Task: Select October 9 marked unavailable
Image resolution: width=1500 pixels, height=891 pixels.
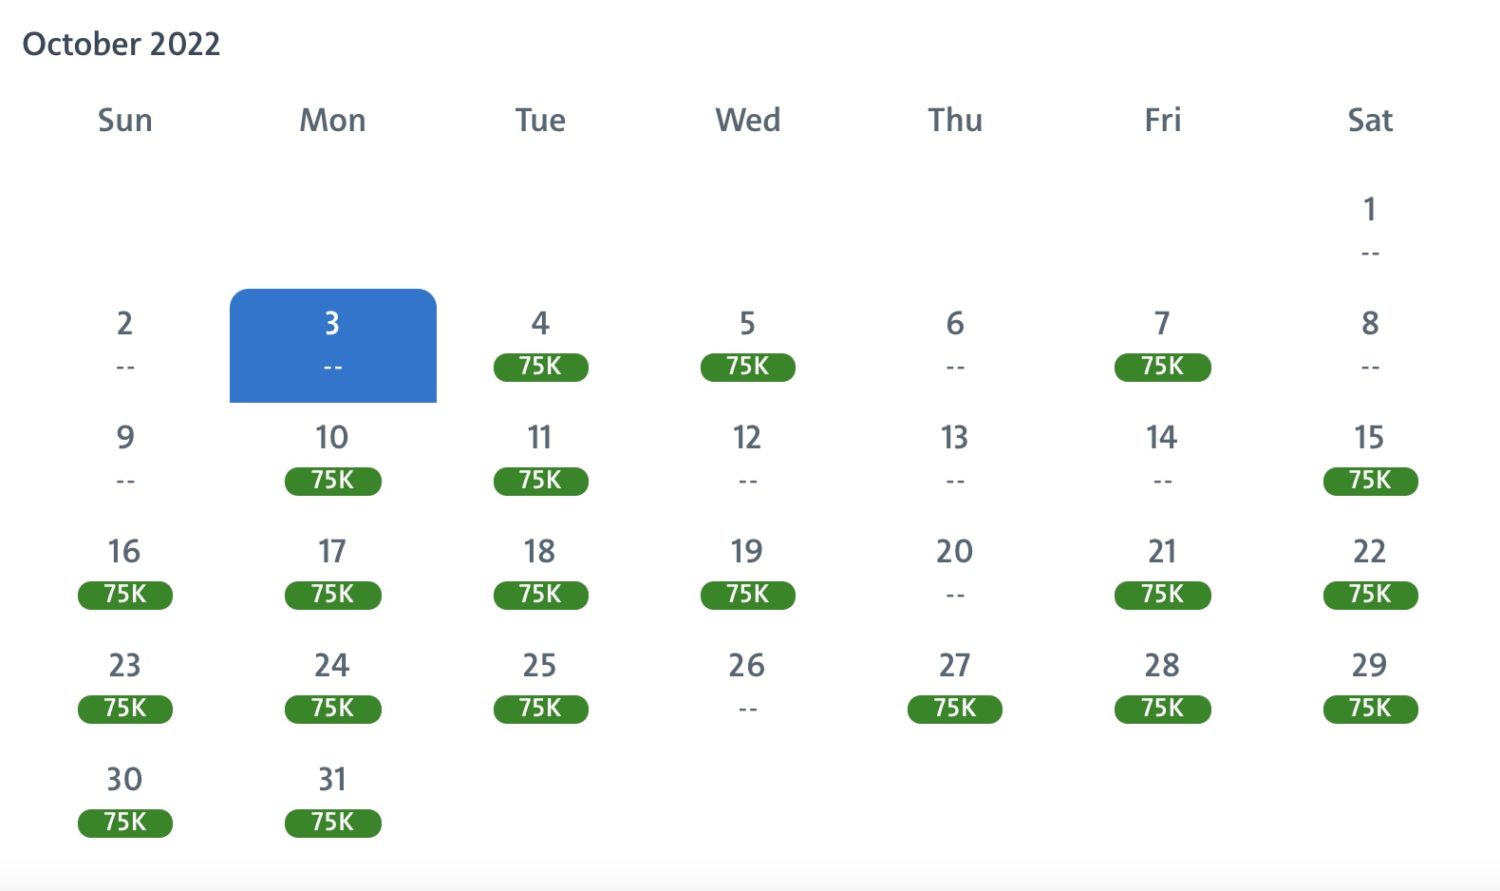Action: pyautogui.click(x=124, y=458)
